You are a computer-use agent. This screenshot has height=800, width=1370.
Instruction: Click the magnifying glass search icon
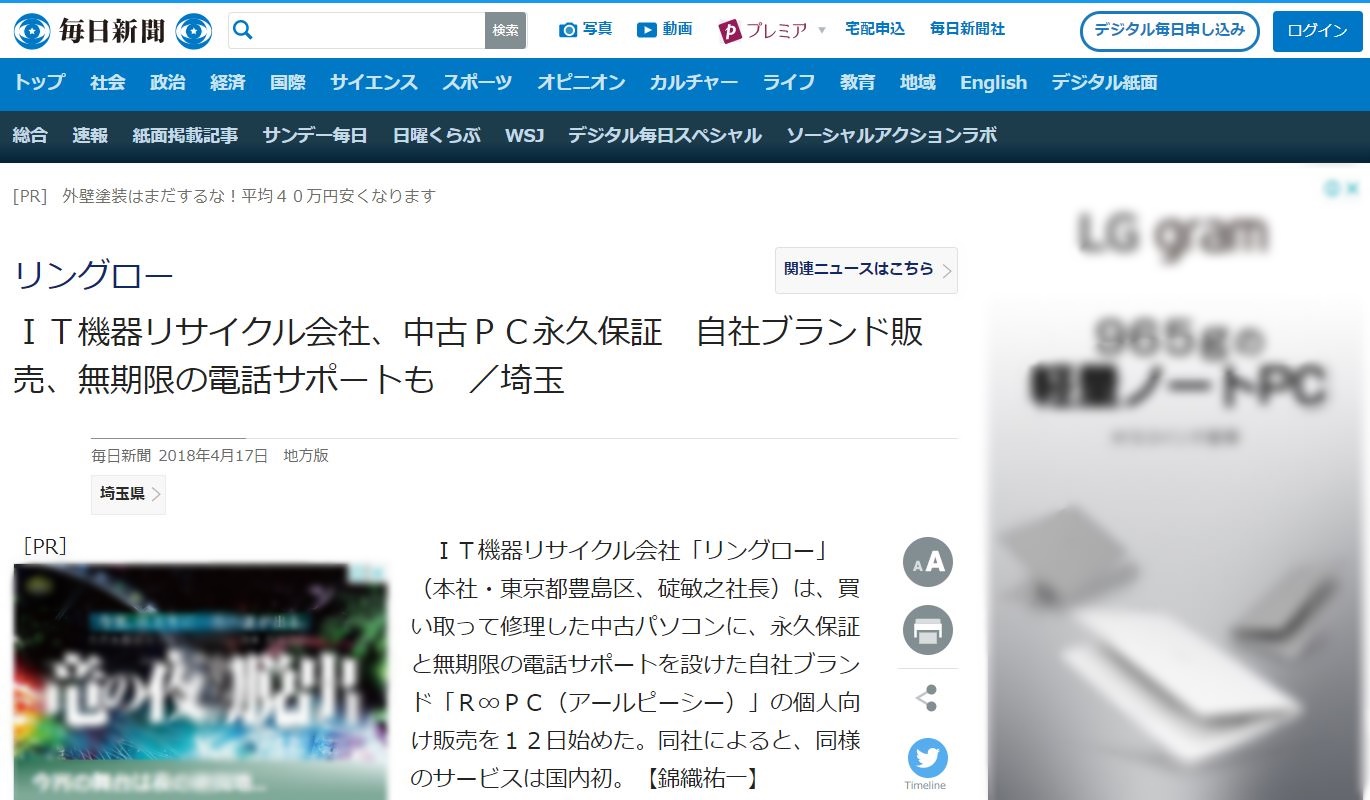243,31
